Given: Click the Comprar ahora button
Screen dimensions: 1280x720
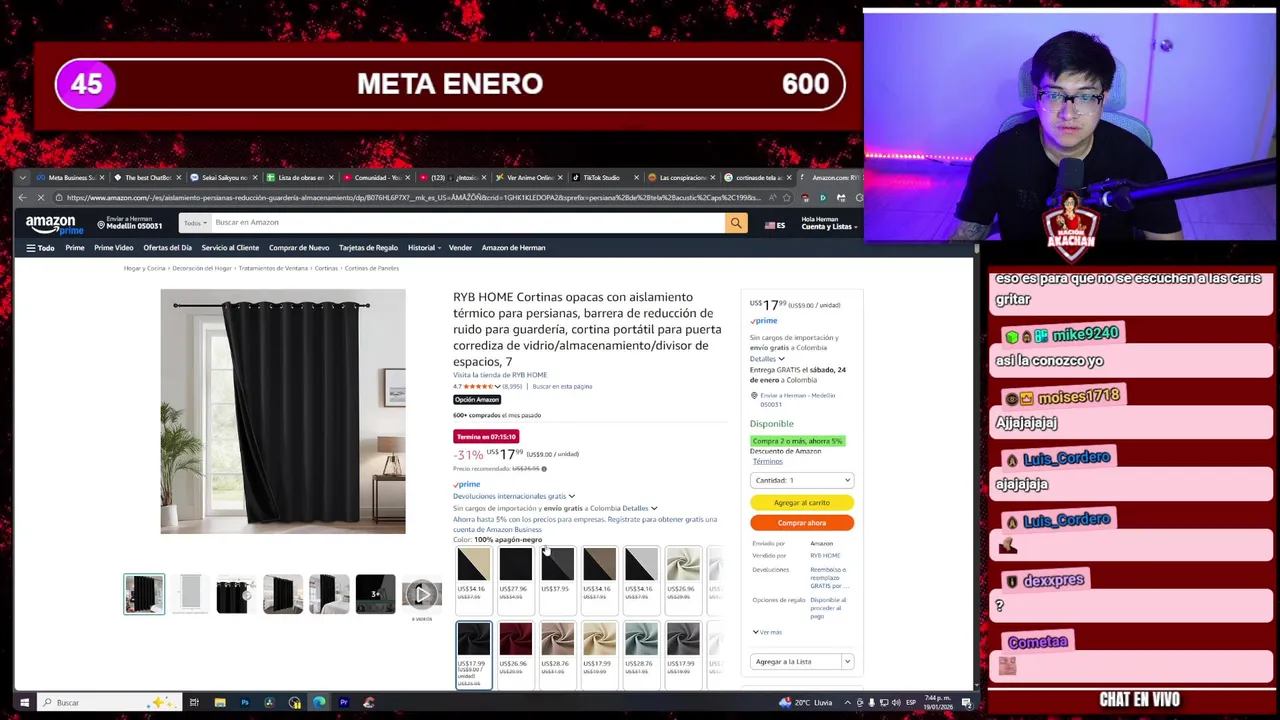Looking at the screenshot, I should [802, 523].
